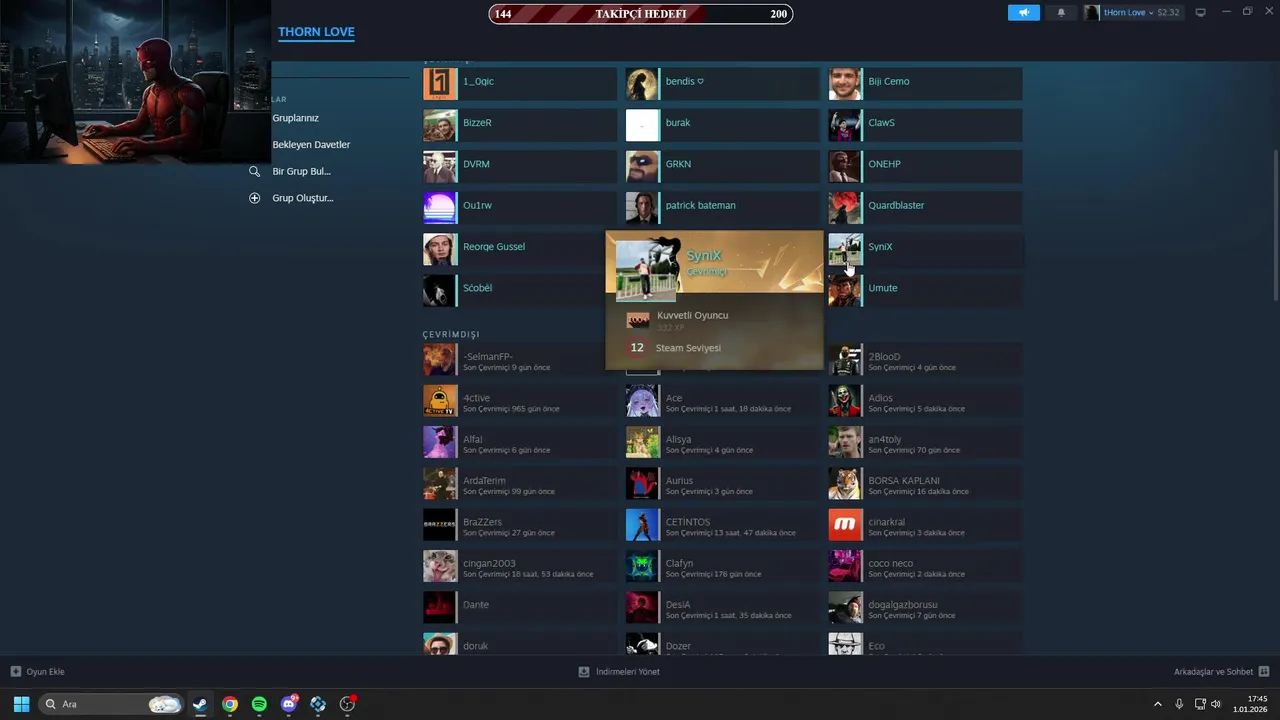The height and width of the screenshot is (720, 1280).
Task: Open offline friend -SelmanFP-
Action: click(520, 360)
